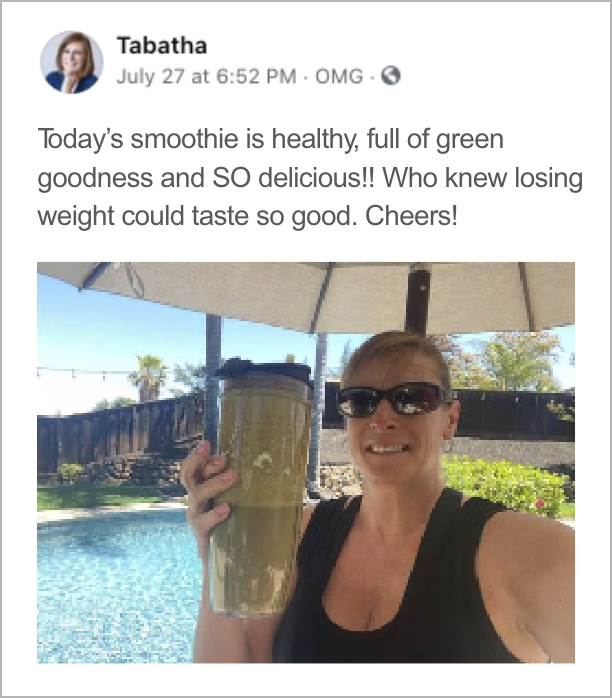Open the poolside selfie photo
Image resolution: width=612 pixels, height=698 pixels.
point(306,464)
